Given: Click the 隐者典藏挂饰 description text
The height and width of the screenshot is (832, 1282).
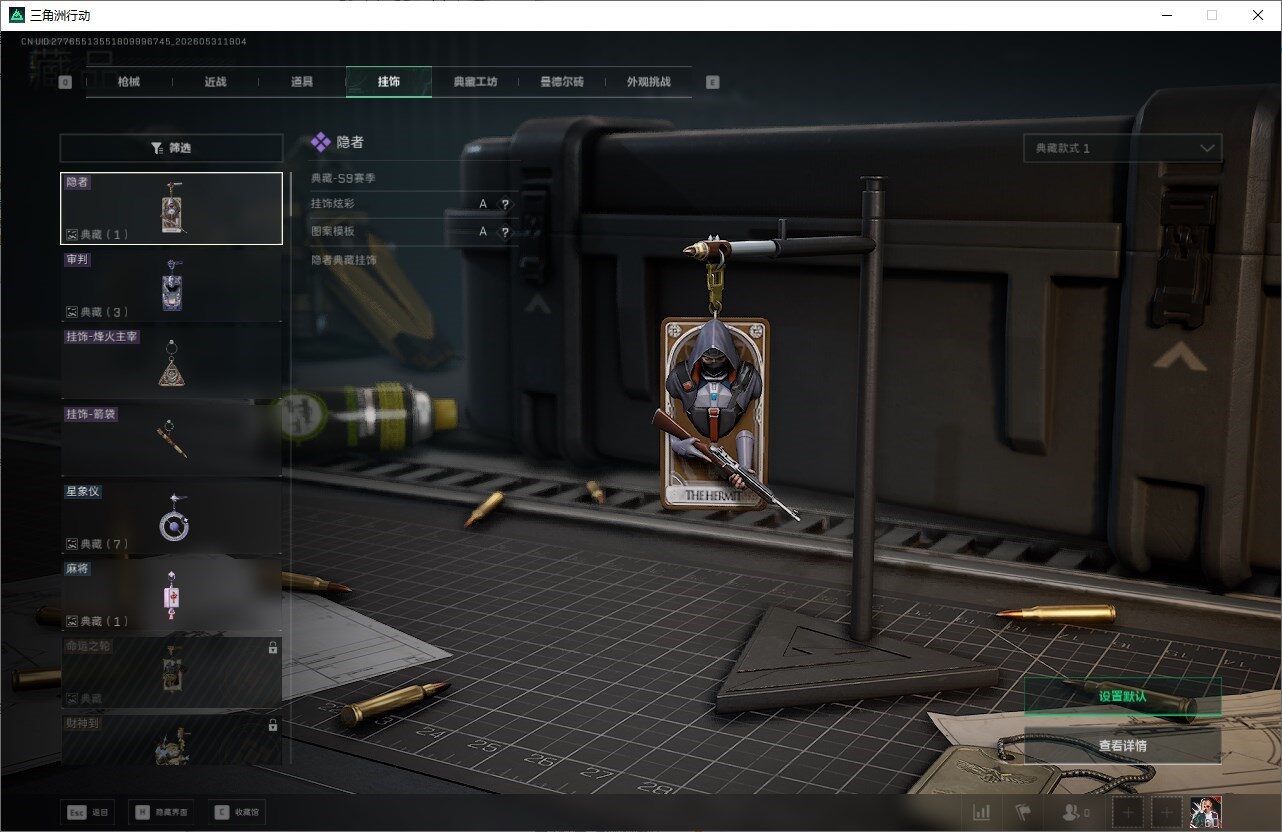Looking at the screenshot, I should [x=344, y=260].
